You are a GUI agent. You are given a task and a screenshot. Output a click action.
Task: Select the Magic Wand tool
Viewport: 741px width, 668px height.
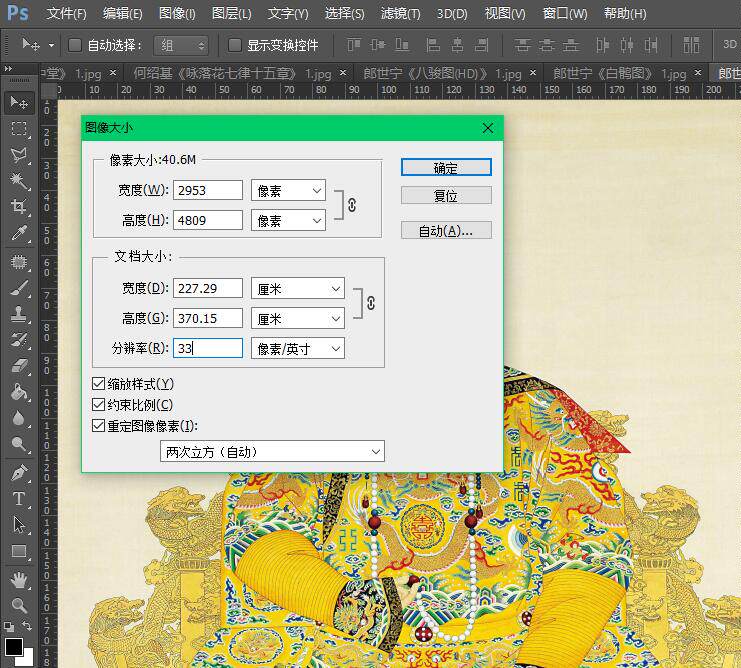click(x=19, y=180)
